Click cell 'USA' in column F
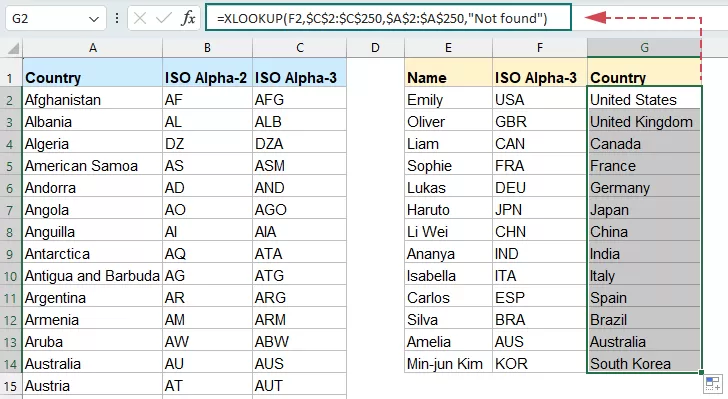This screenshot has width=728, height=399. point(540,99)
